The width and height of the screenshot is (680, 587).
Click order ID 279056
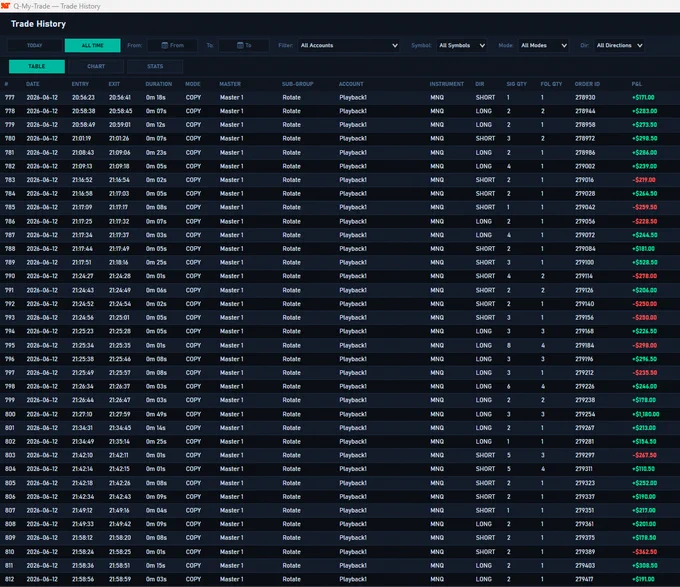tap(585, 222)
